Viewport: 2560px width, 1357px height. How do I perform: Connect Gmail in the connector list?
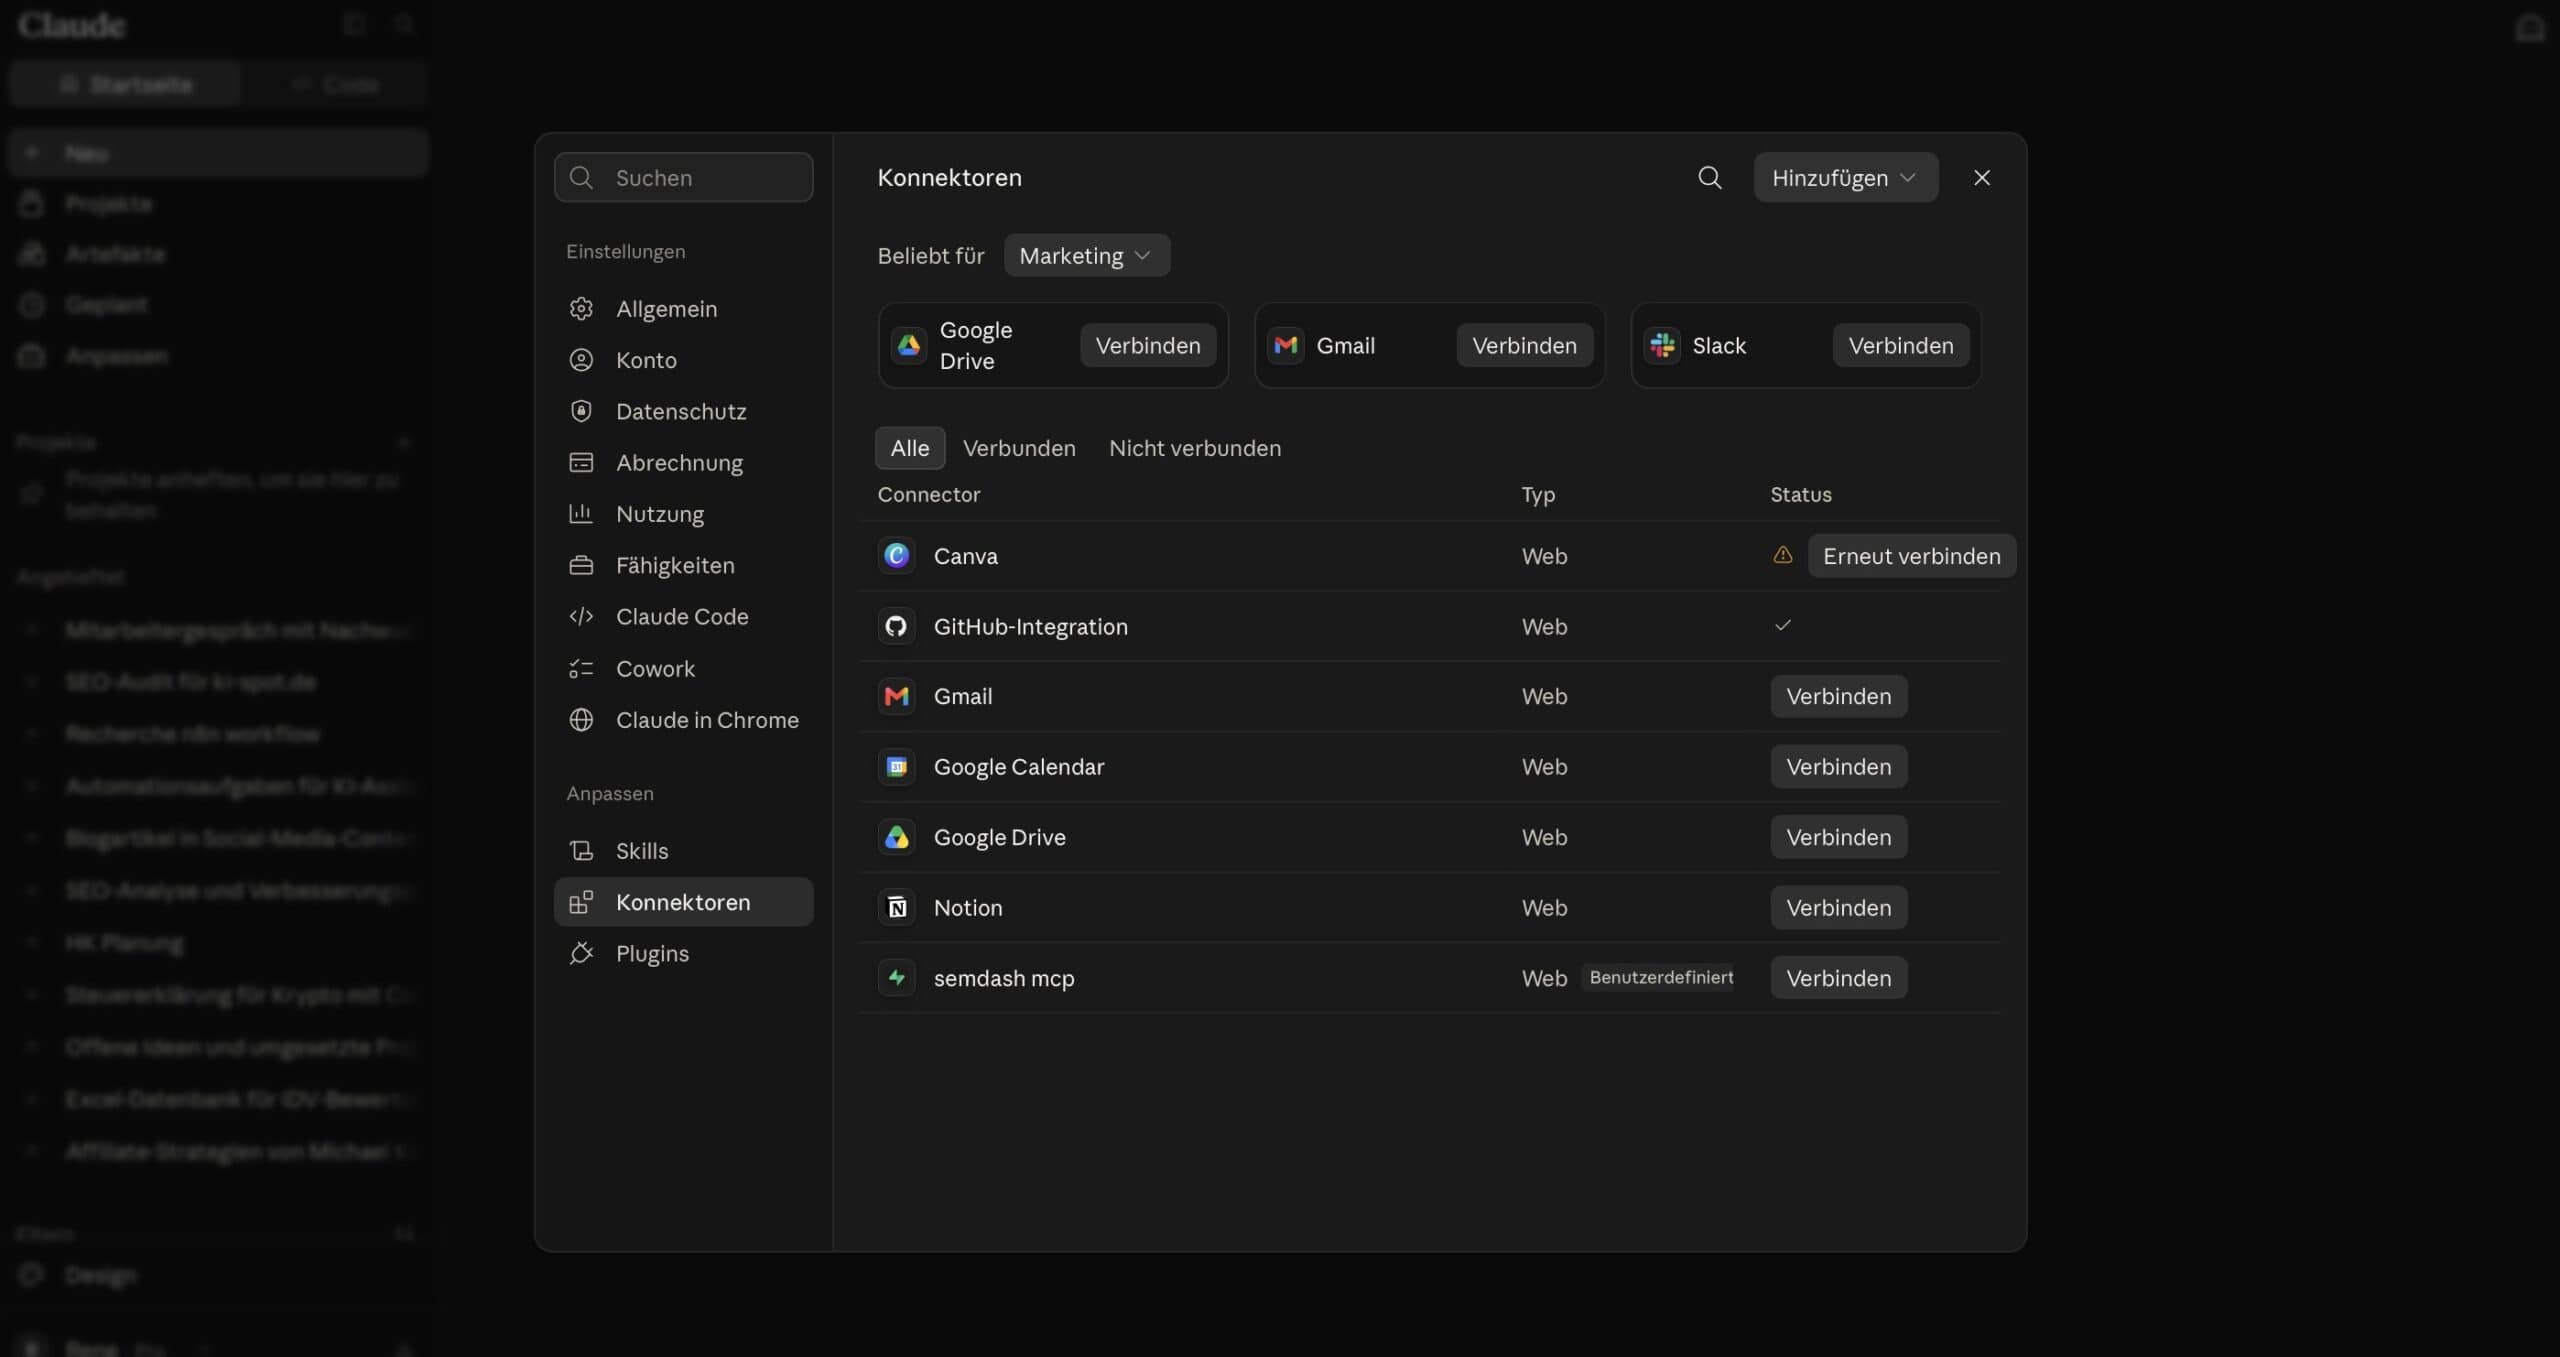click(x=1838, y=696)
